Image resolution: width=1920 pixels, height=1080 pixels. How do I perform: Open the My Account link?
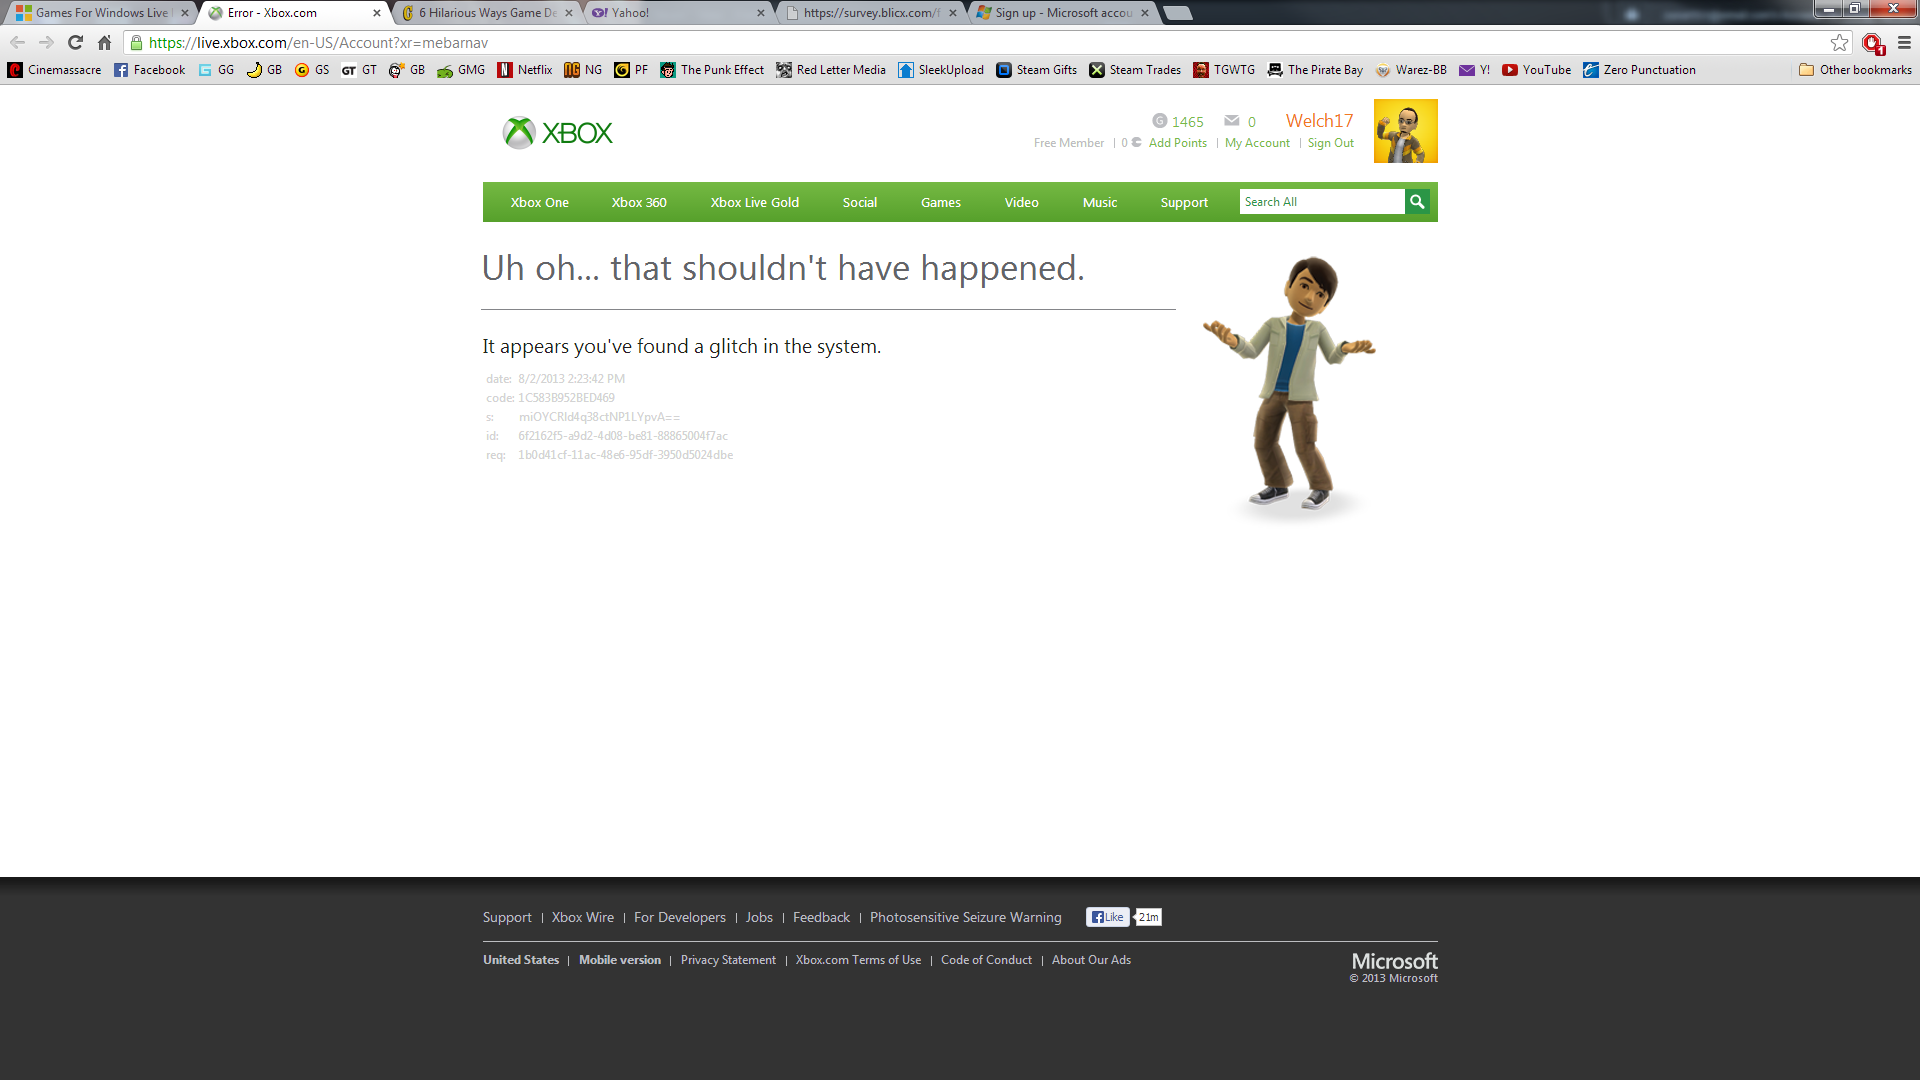pyautogui.click(x=1257, y=143)
